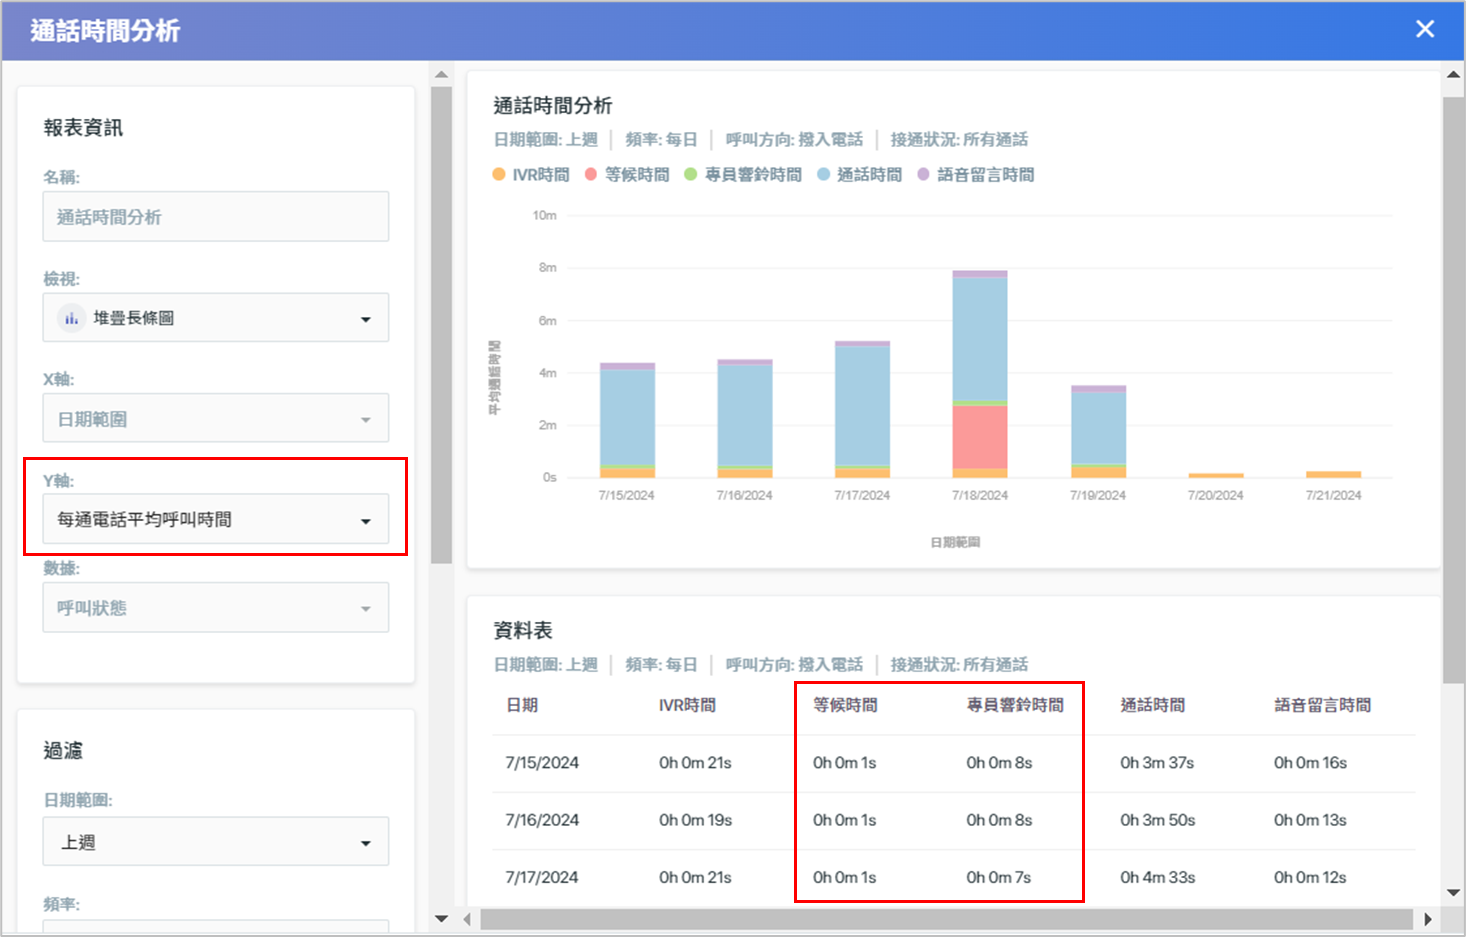1466x937 pixels.
Task: Select the 7/16/2024 date cell
Action: (x=542, y=820)
